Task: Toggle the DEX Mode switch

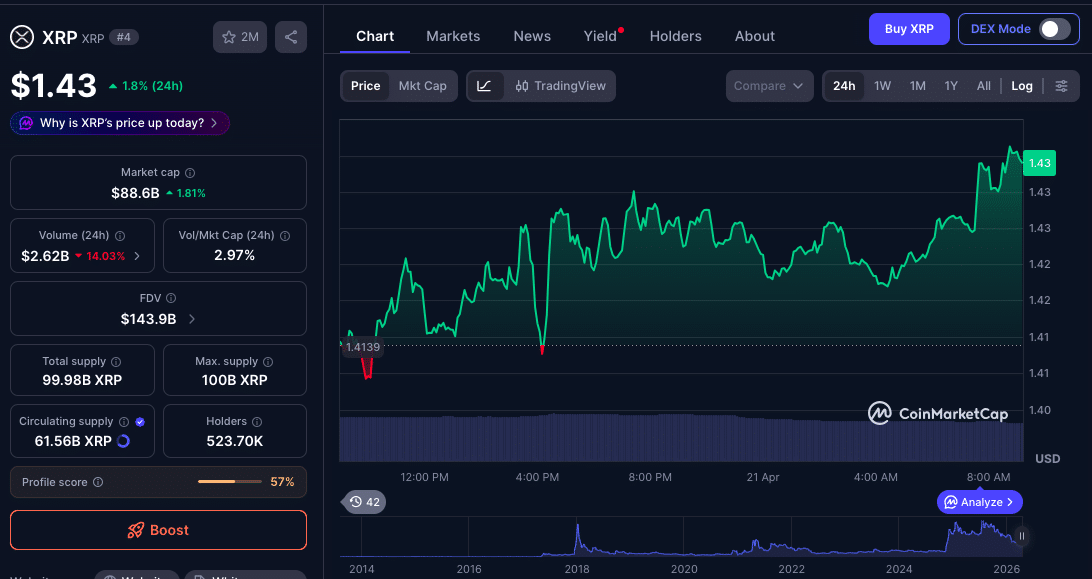Action: [x=1054, y=29]
